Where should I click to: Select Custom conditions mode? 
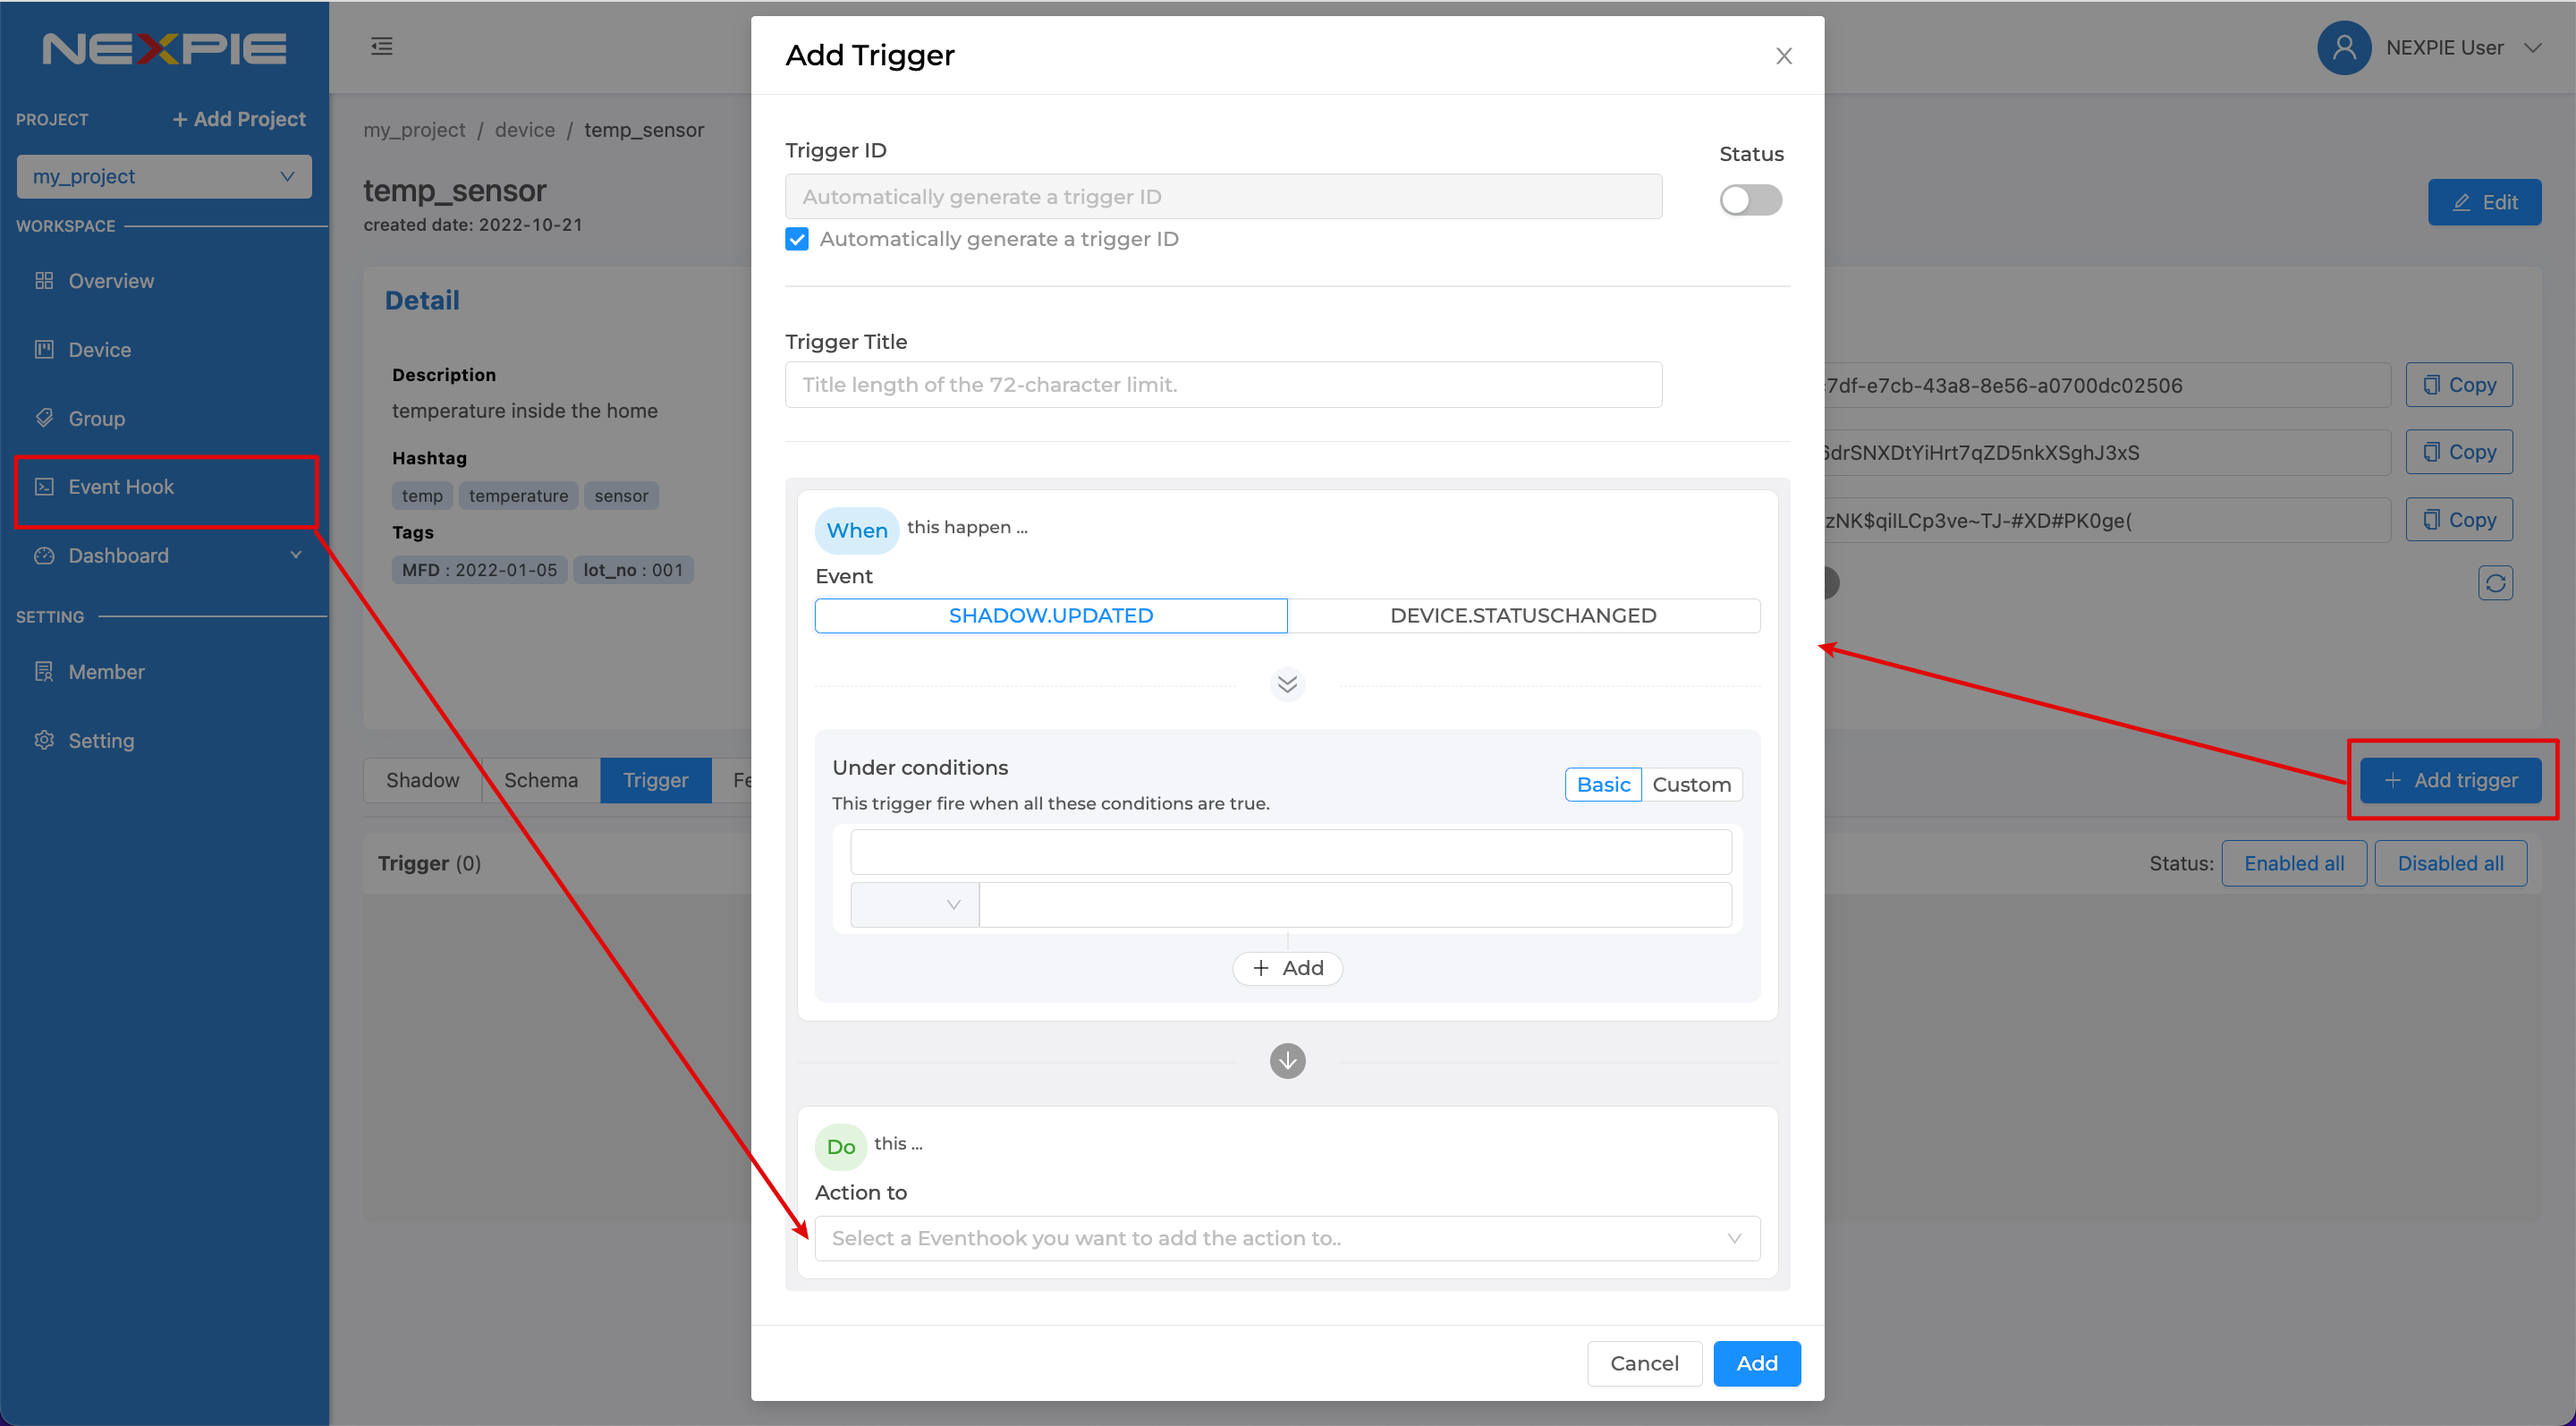pos(1691,785)
